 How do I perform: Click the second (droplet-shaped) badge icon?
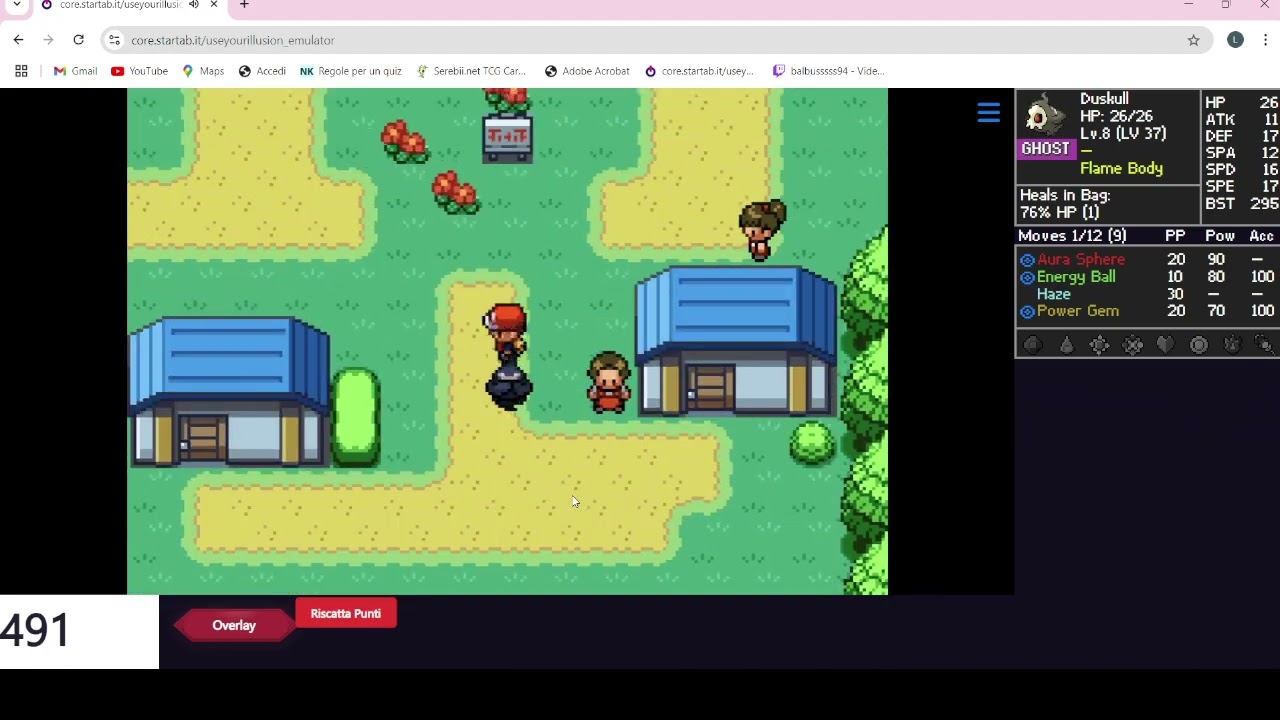point(1066,345)
